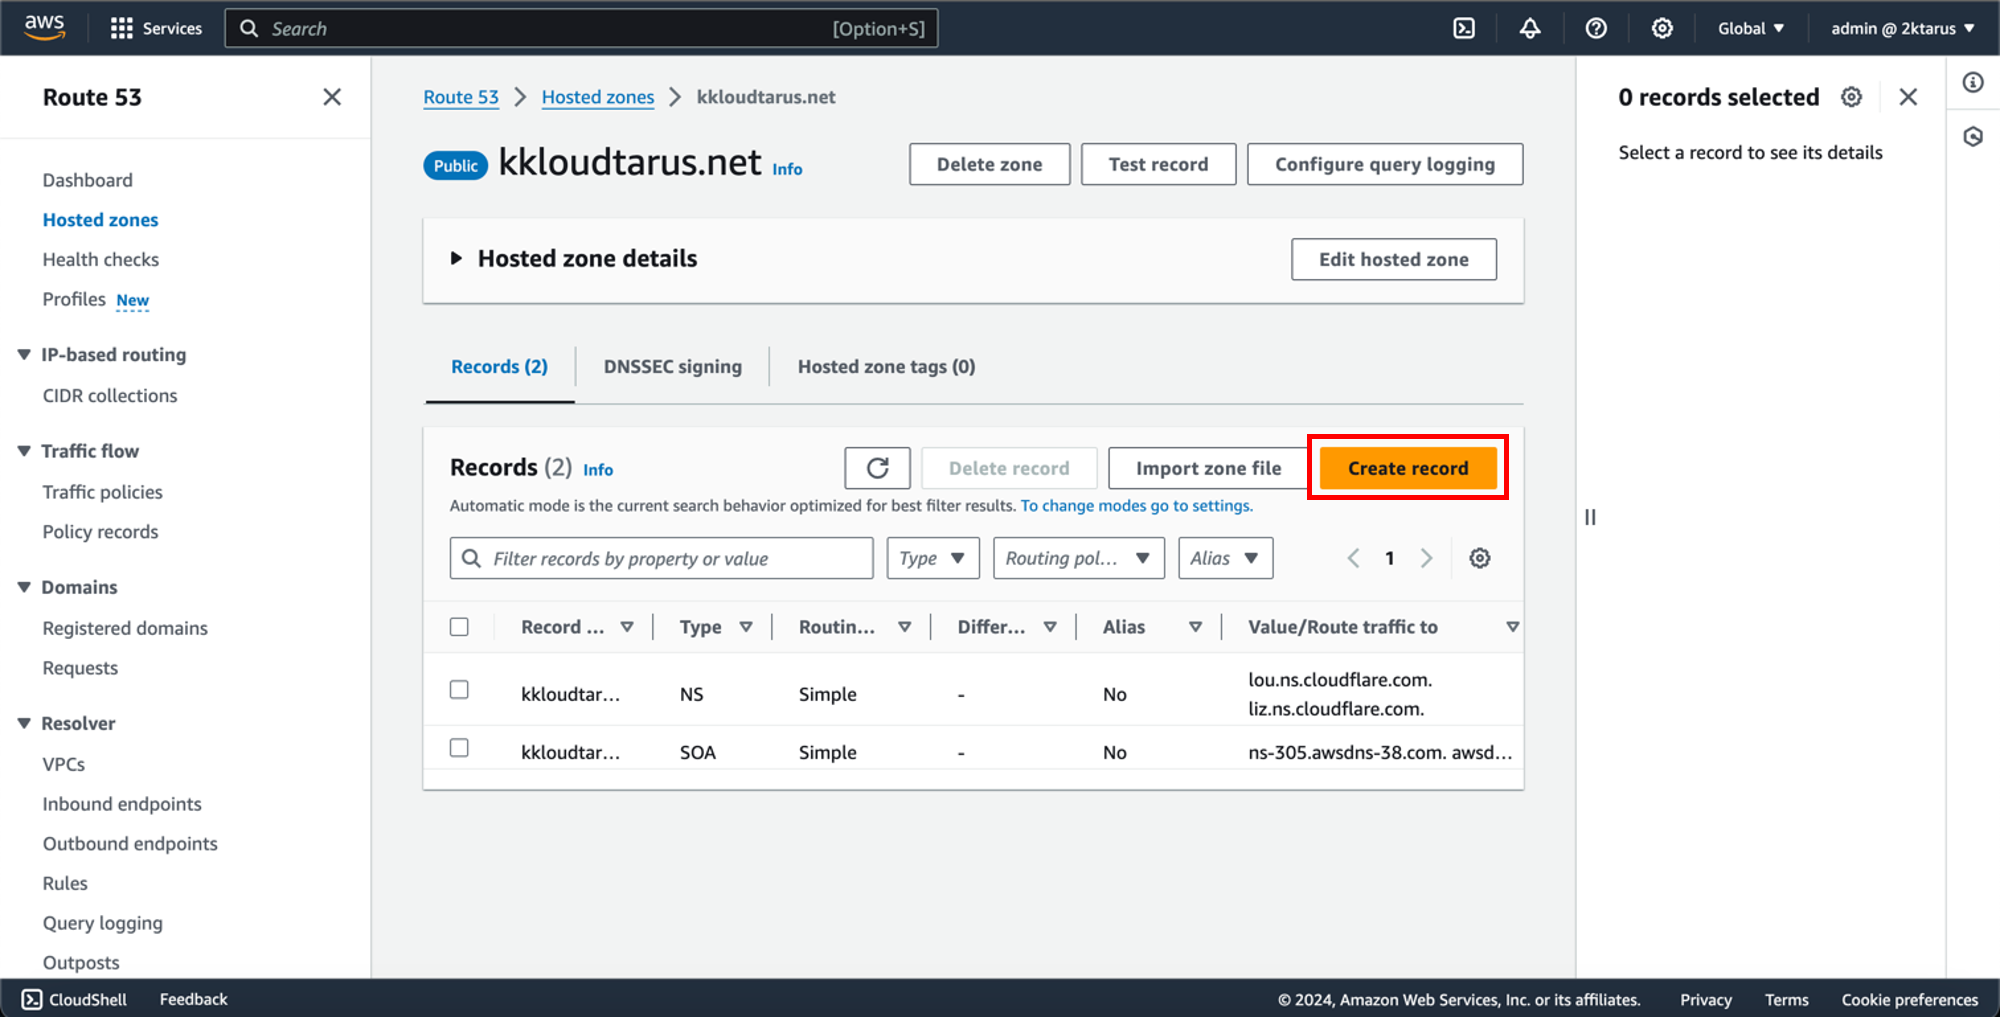Open the Global region dropdown
The height and width of the screenshot is (1017, 2000).
tap(1751, 28)
